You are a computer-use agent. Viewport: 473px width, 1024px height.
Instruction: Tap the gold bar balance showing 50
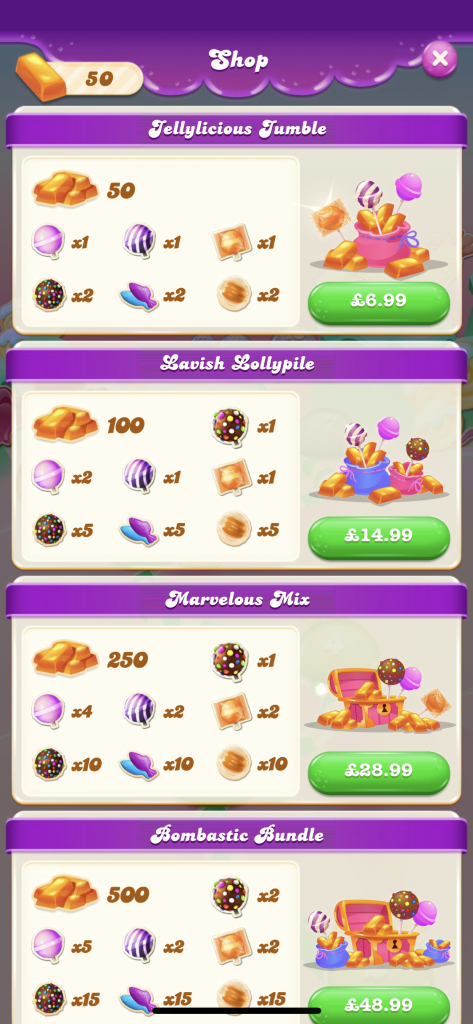coord(79,78)
